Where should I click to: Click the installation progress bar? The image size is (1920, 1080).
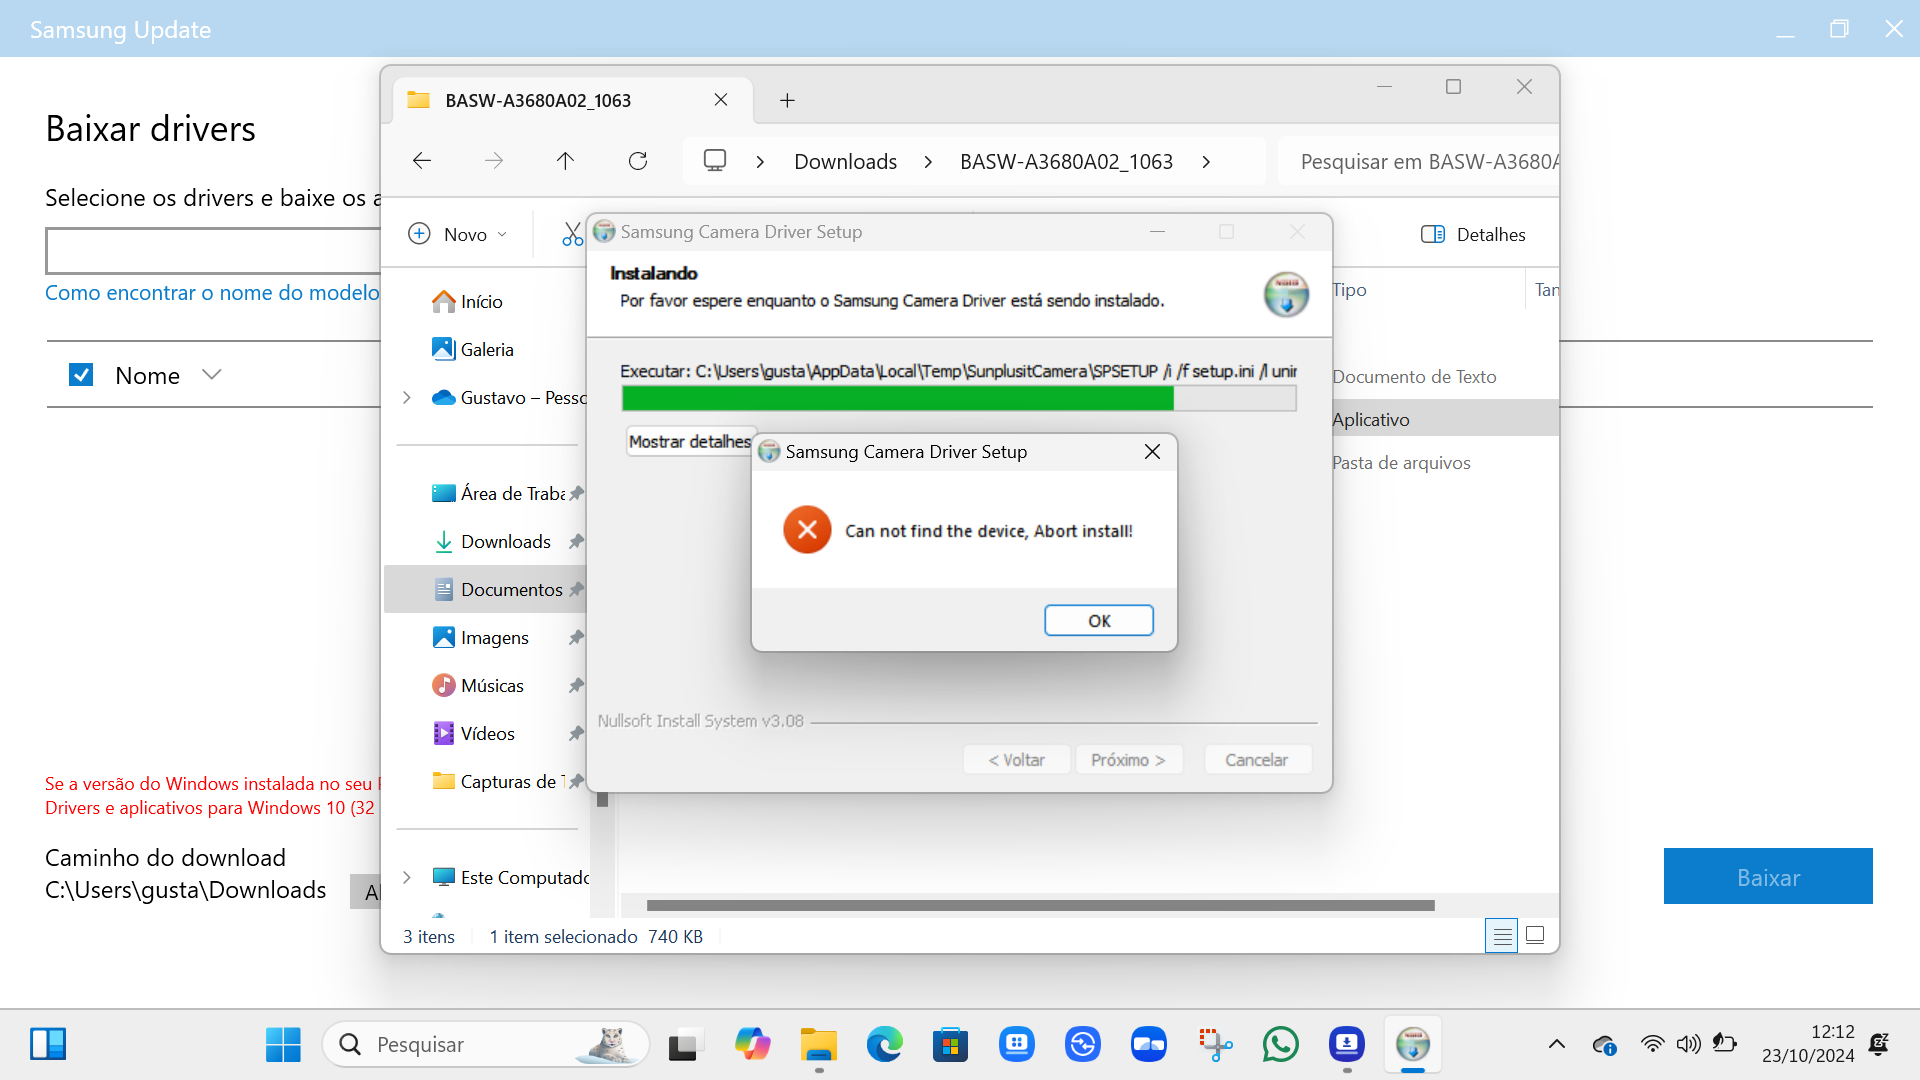959,398
